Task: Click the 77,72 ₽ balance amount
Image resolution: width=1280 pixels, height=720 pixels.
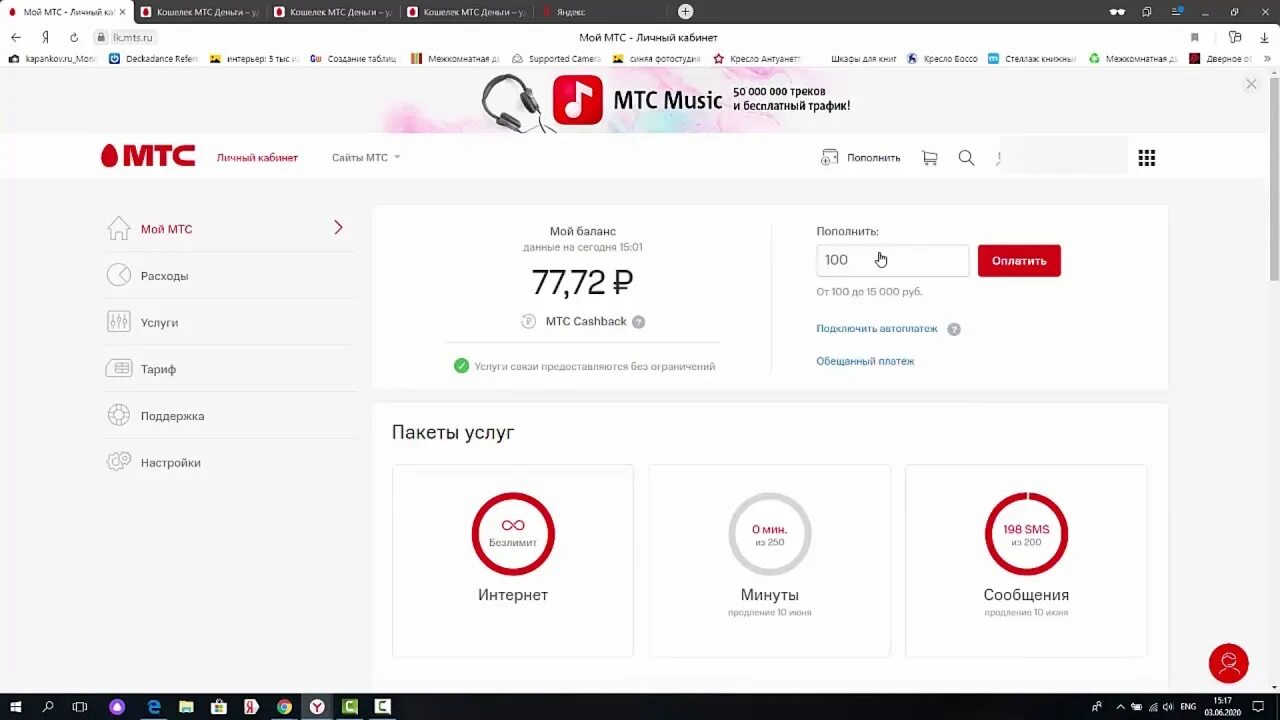Action: tap(582, 283)
